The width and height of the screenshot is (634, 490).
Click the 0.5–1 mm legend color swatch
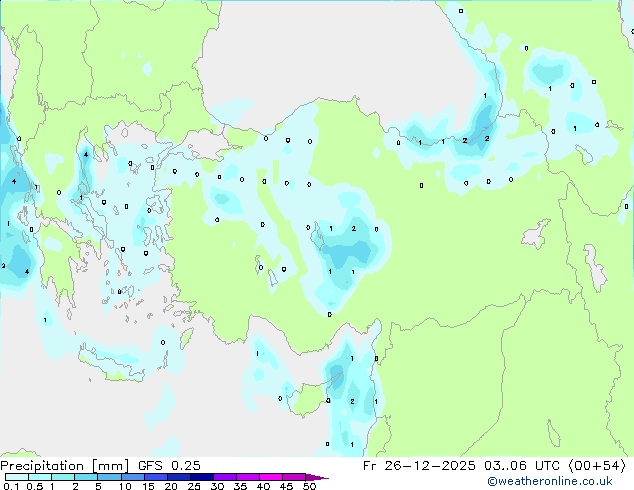tap(40, 477)
